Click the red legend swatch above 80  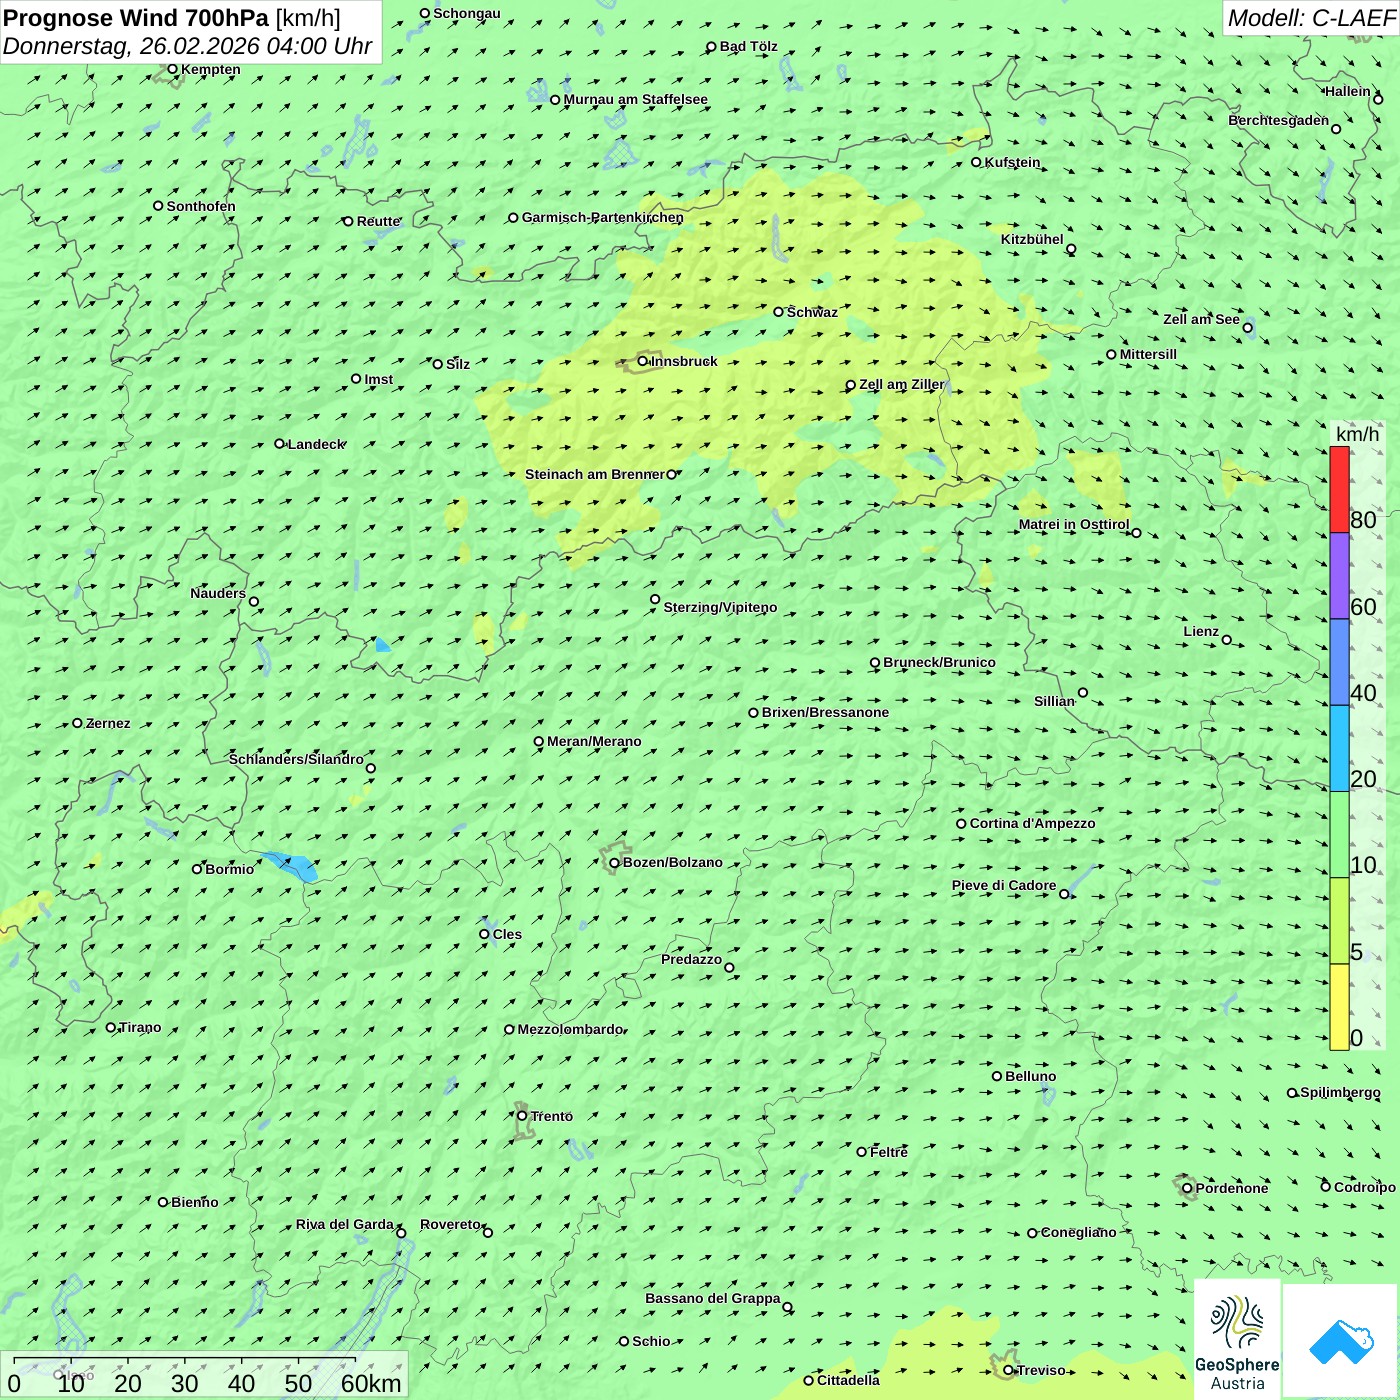(x=1339, y=489)
